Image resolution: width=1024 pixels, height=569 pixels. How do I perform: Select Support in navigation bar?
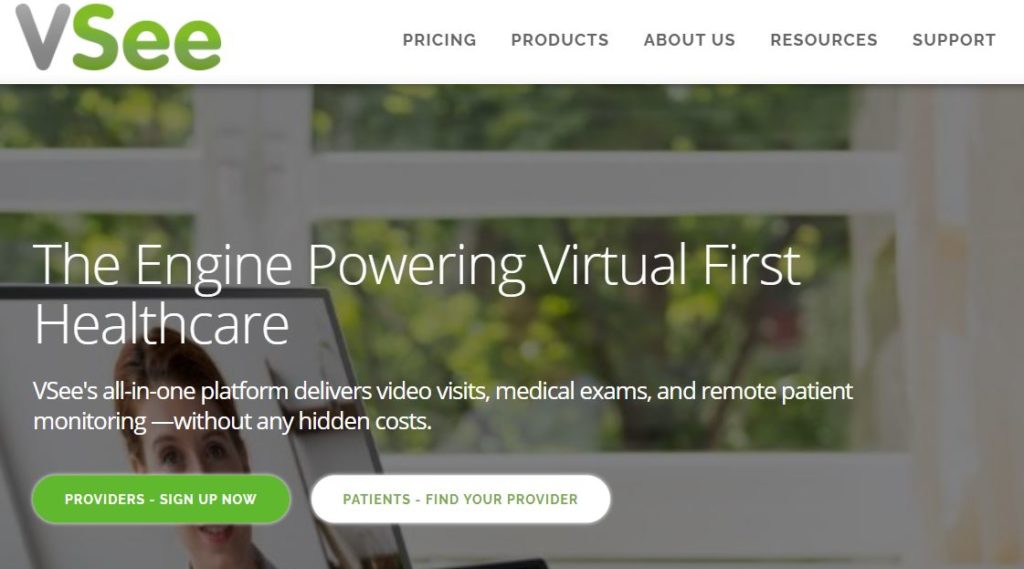(x=954, y=40)
